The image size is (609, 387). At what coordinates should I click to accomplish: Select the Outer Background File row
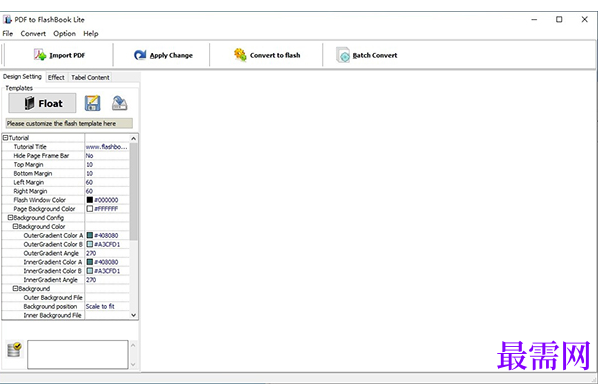tap(66, 298)
